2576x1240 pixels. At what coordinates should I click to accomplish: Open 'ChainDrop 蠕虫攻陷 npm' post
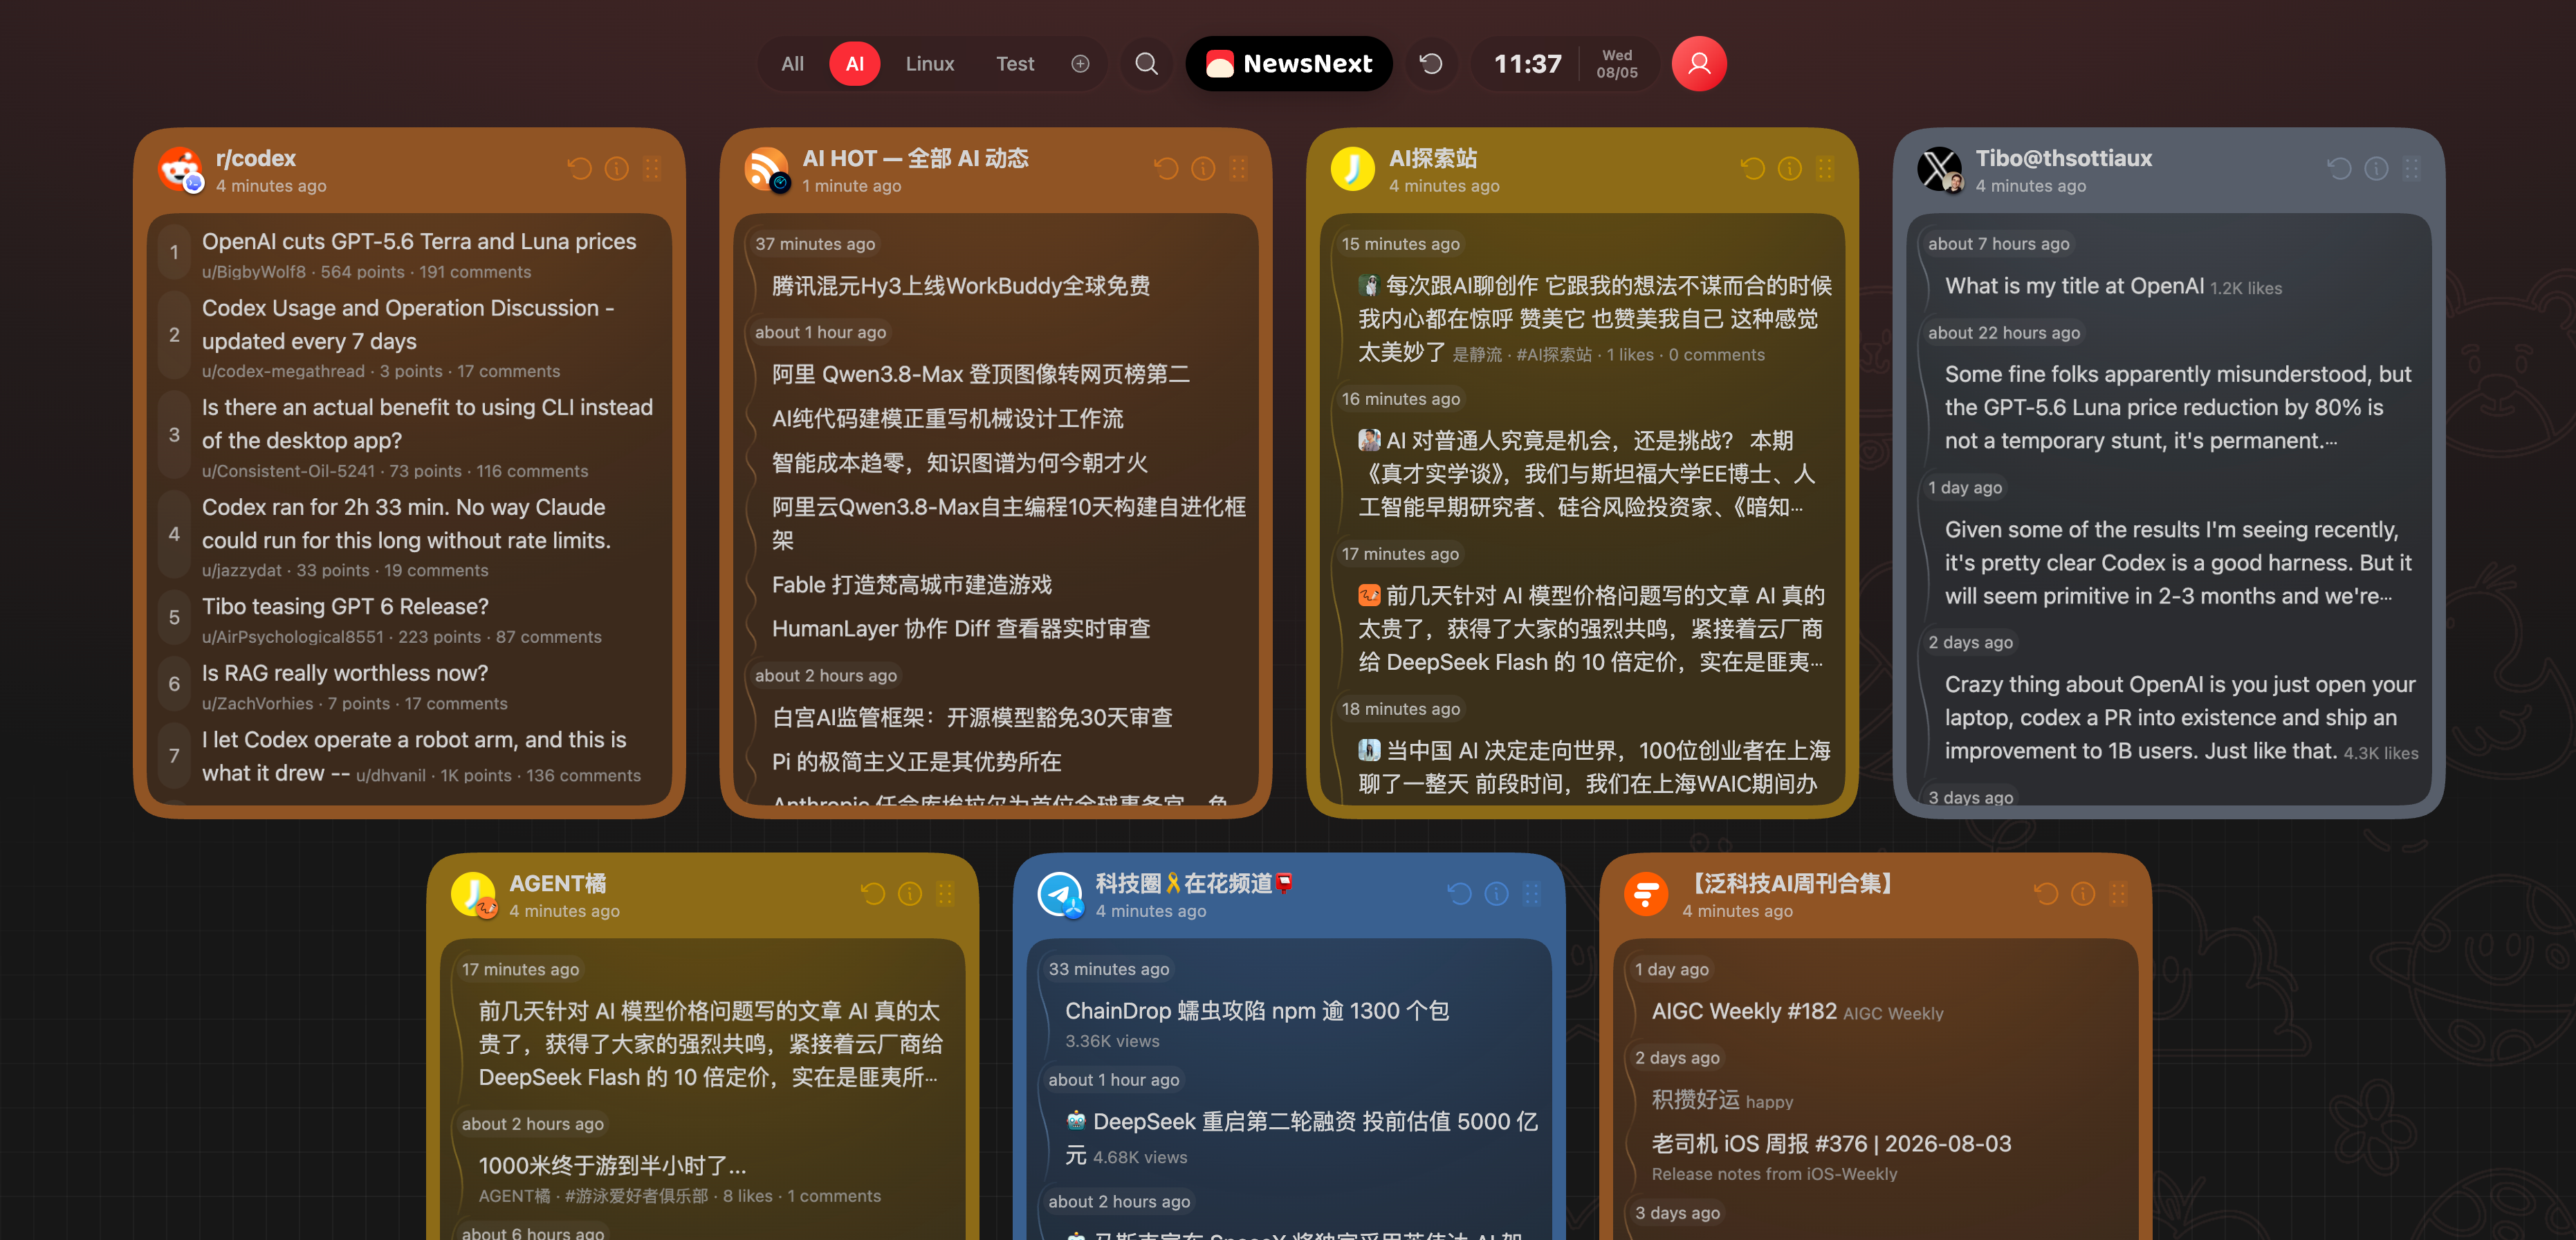point(1257,1012)
